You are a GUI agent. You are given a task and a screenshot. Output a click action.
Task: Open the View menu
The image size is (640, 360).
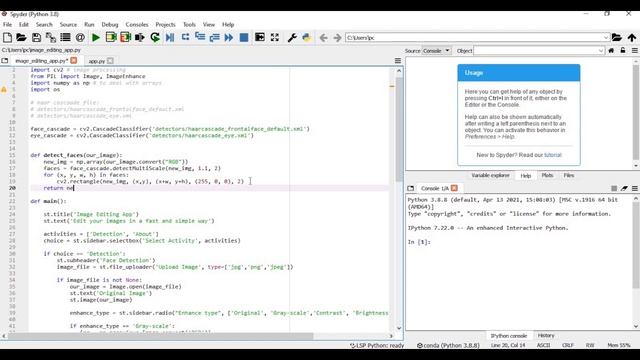point(209,24)
